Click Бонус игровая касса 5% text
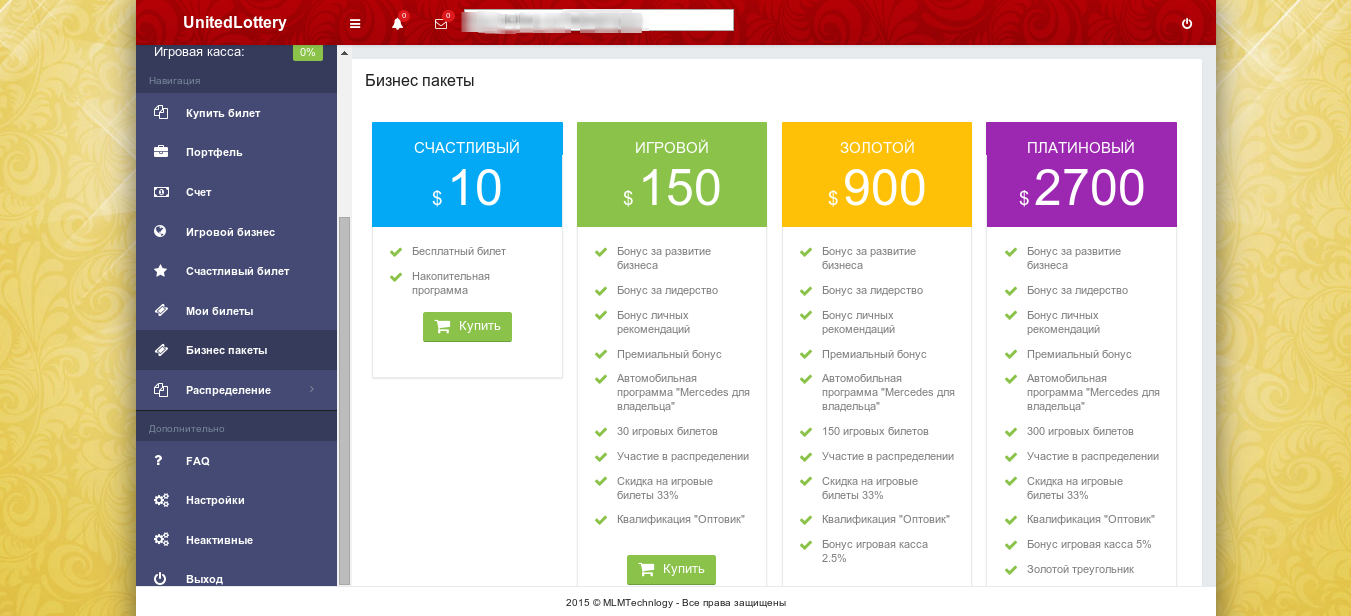This screenshot has height=616, width=1351. coord(1089,545)
